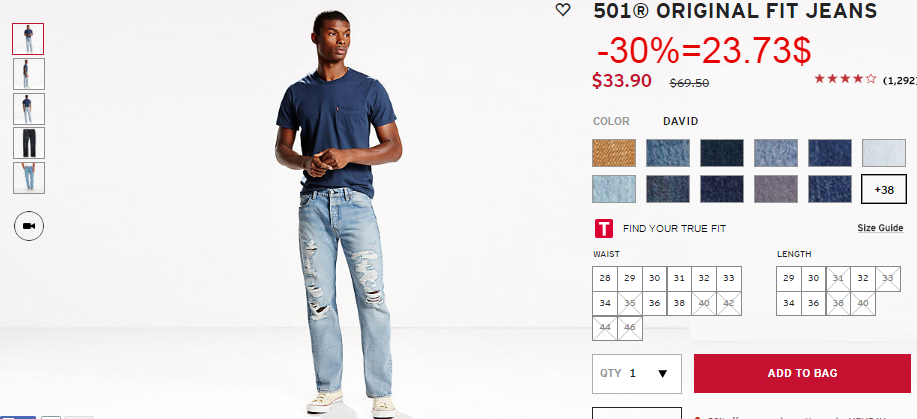Viewport: 917px width, 419px height.
Task: Choose length 30 option
Action: pyautogui.click(x=813, y=279)
